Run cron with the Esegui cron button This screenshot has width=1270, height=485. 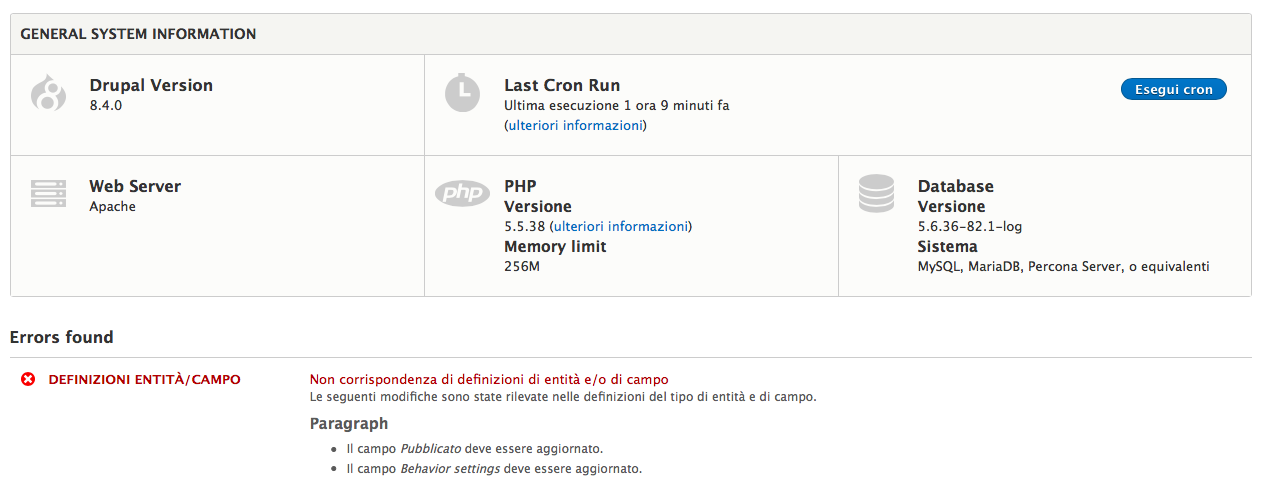(x=1174, y=89)
